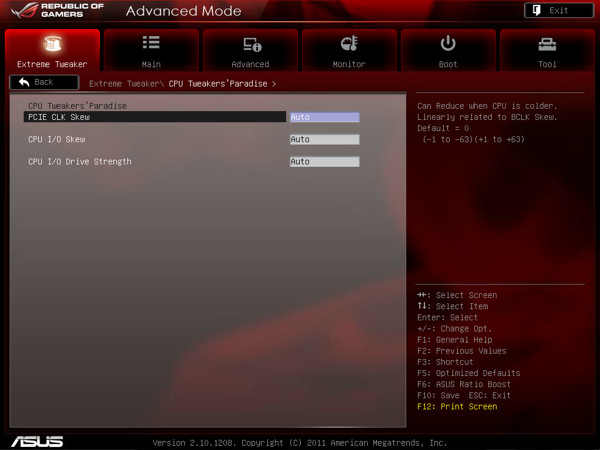Open the PCIE CLK Skew Auto value field
The width and height of the screenshot is (600, 450).
[323, 117]
